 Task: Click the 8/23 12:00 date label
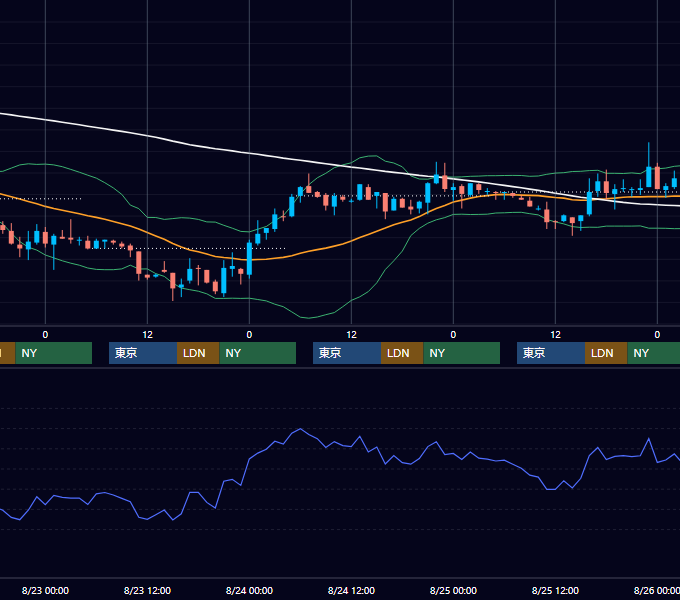(x=147, y=590)
